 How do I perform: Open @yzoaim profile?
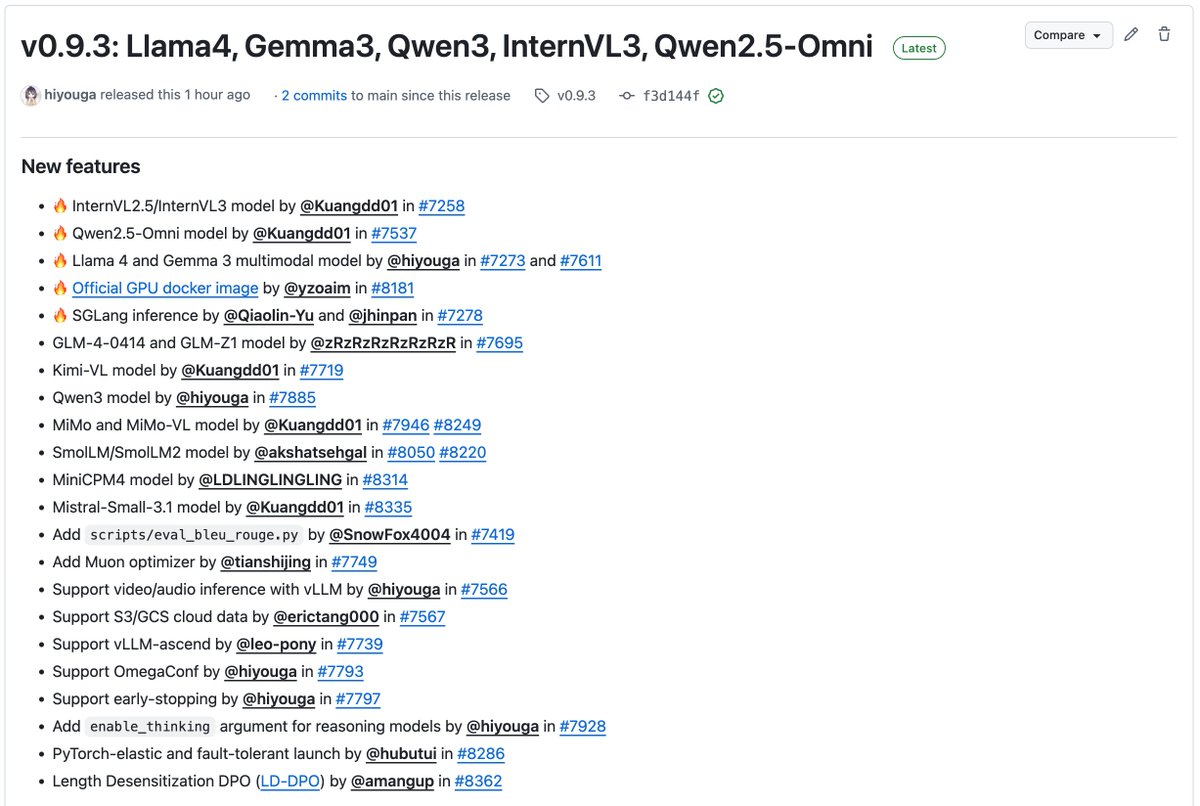pyautogui.click(x=317, y=288)
